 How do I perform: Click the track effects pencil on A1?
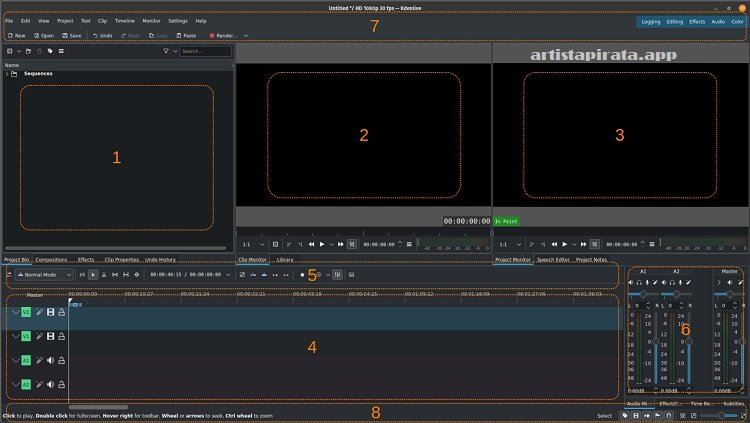39,360
